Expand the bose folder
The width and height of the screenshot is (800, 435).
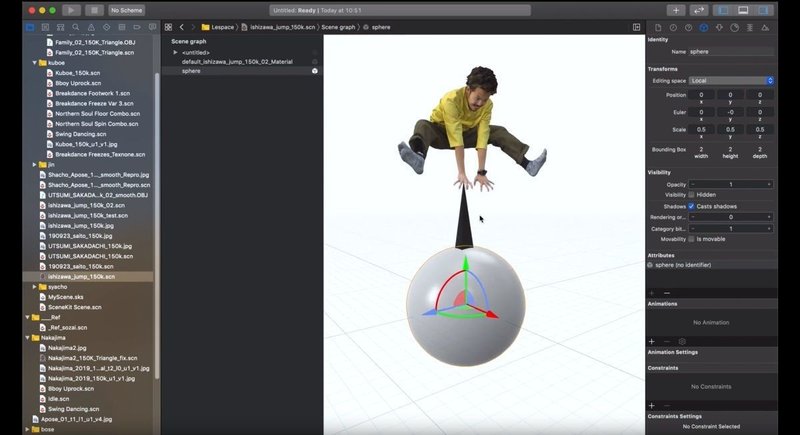pyautogui.click(x=28, y=429)
